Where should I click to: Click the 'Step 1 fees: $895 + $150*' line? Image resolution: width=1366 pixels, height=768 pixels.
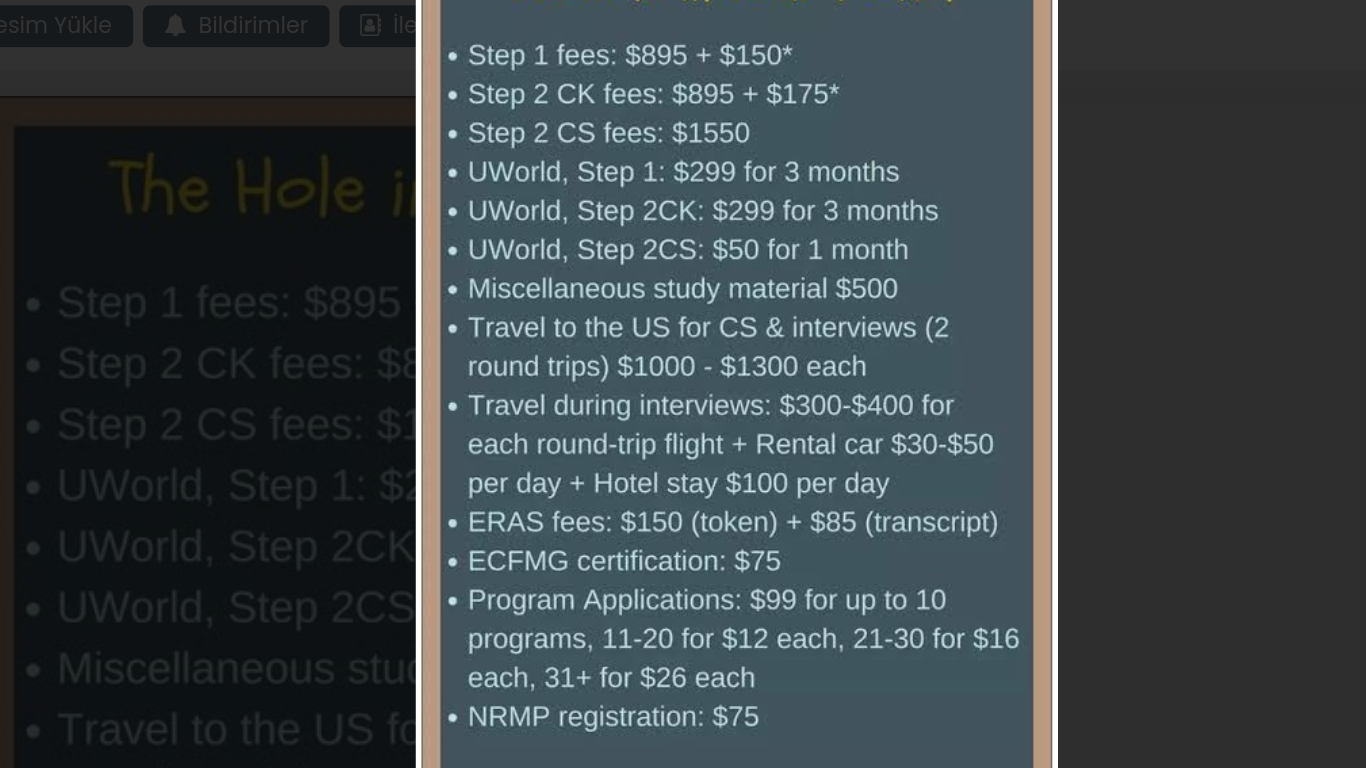pos(630,56)
